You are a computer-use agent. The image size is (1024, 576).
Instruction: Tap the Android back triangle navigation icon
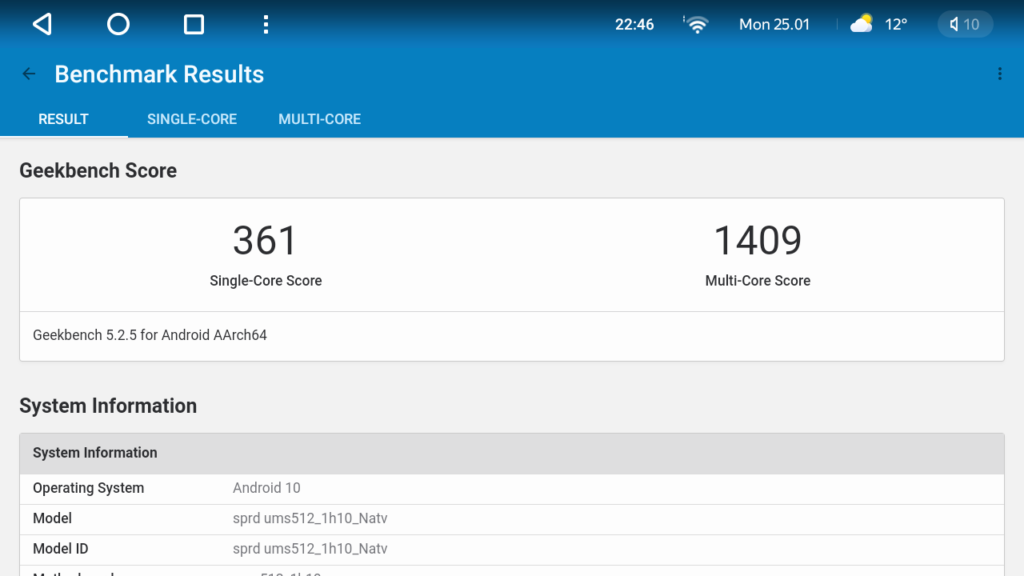42,25
